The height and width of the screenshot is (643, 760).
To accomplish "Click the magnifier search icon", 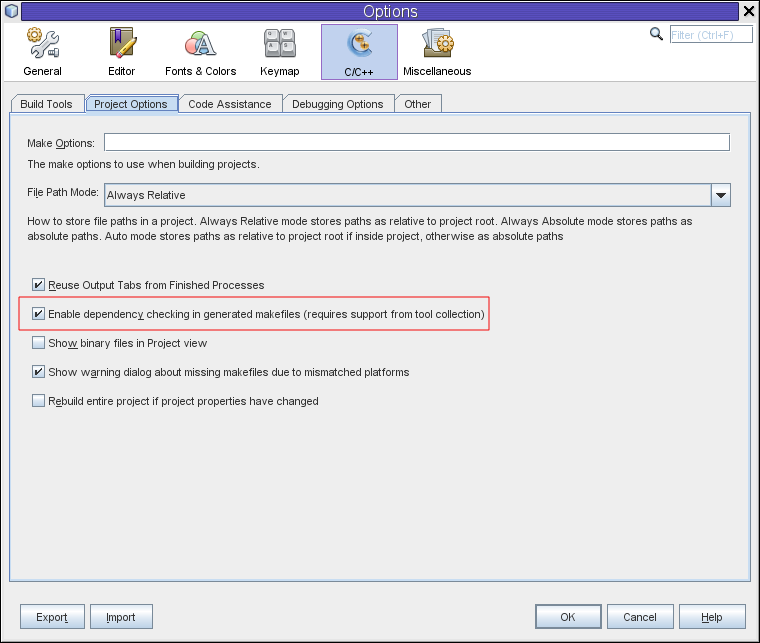I will pos(656,33).
